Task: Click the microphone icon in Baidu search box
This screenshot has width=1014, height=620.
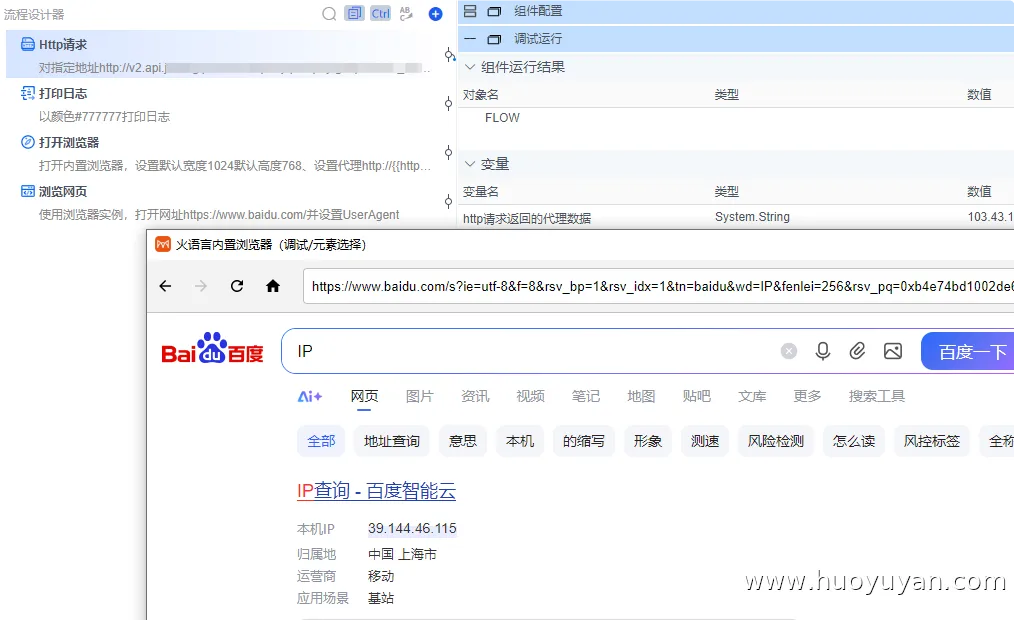Action: point(822,350)
